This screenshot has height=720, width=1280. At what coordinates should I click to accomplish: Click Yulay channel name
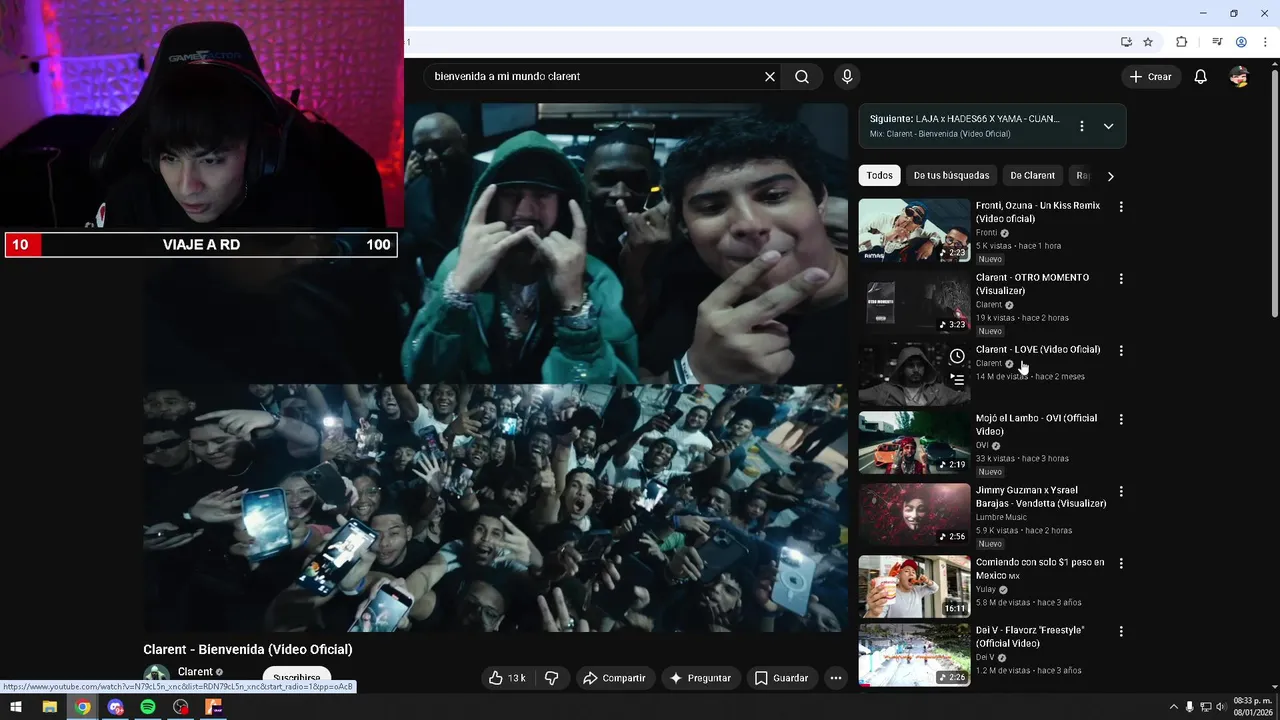(986, 590)
